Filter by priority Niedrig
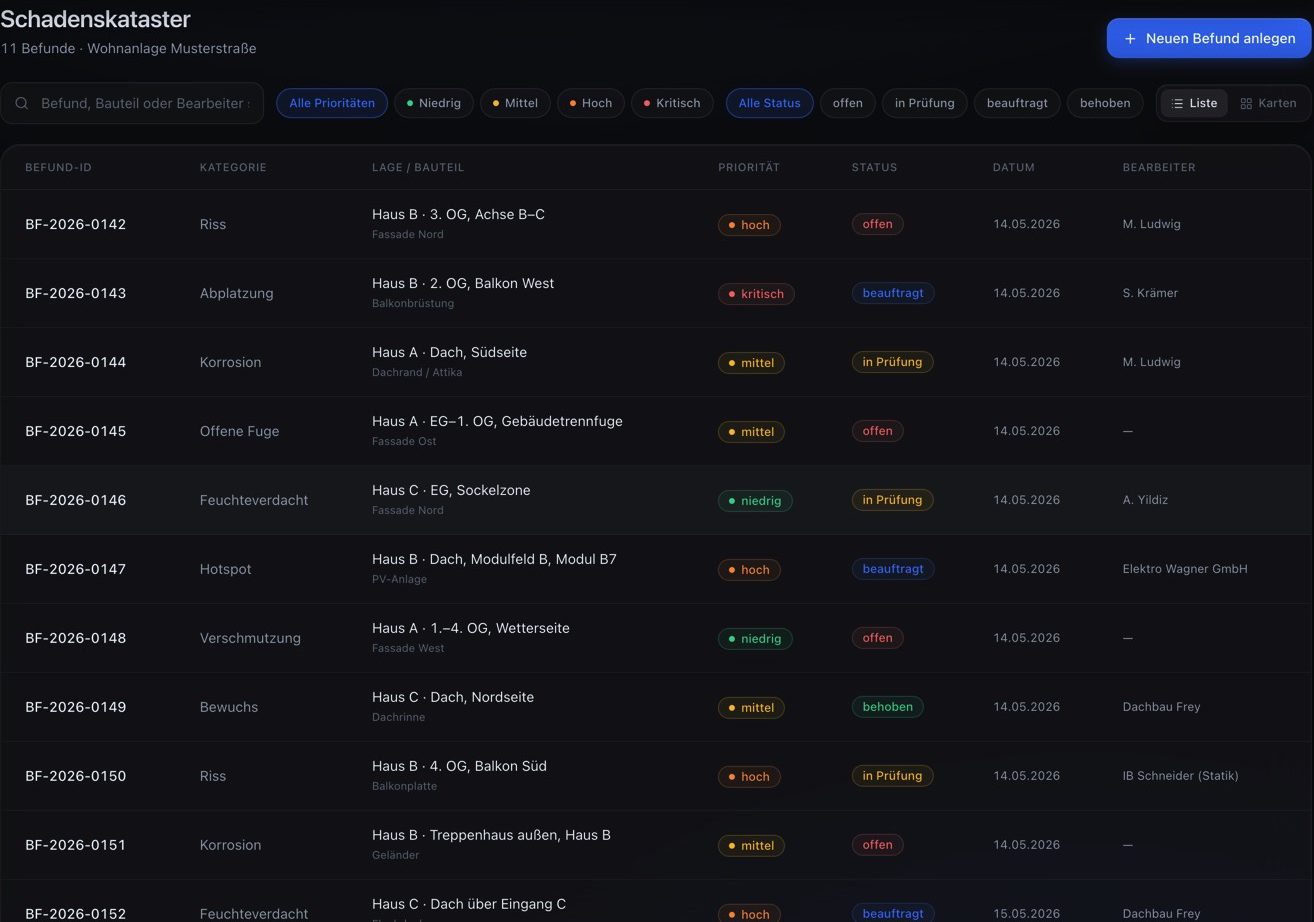This screenshot has width=1314, height=922. (x=434, y=103)
